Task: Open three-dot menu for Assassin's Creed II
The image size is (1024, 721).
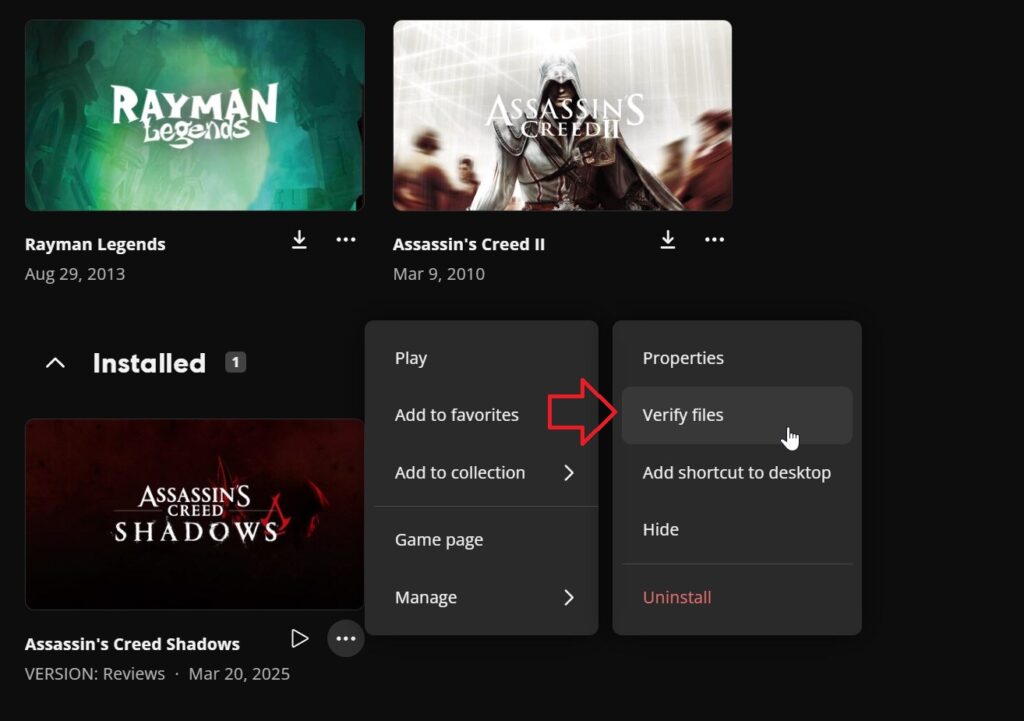Action: [x=714, y=240]
